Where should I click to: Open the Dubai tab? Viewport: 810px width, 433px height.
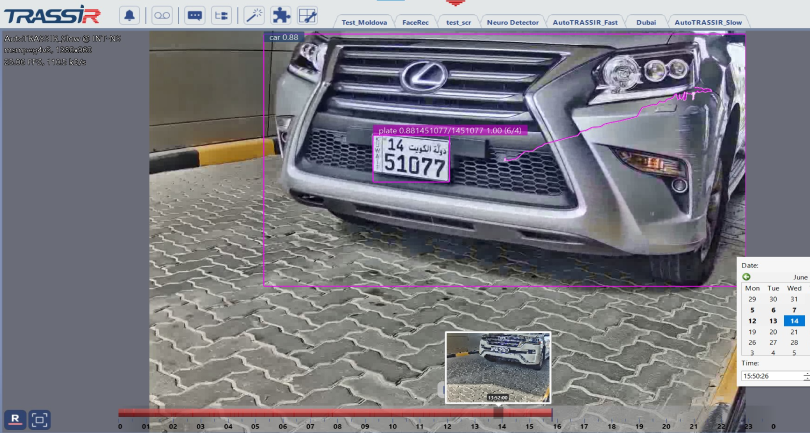tap(646, 21)
